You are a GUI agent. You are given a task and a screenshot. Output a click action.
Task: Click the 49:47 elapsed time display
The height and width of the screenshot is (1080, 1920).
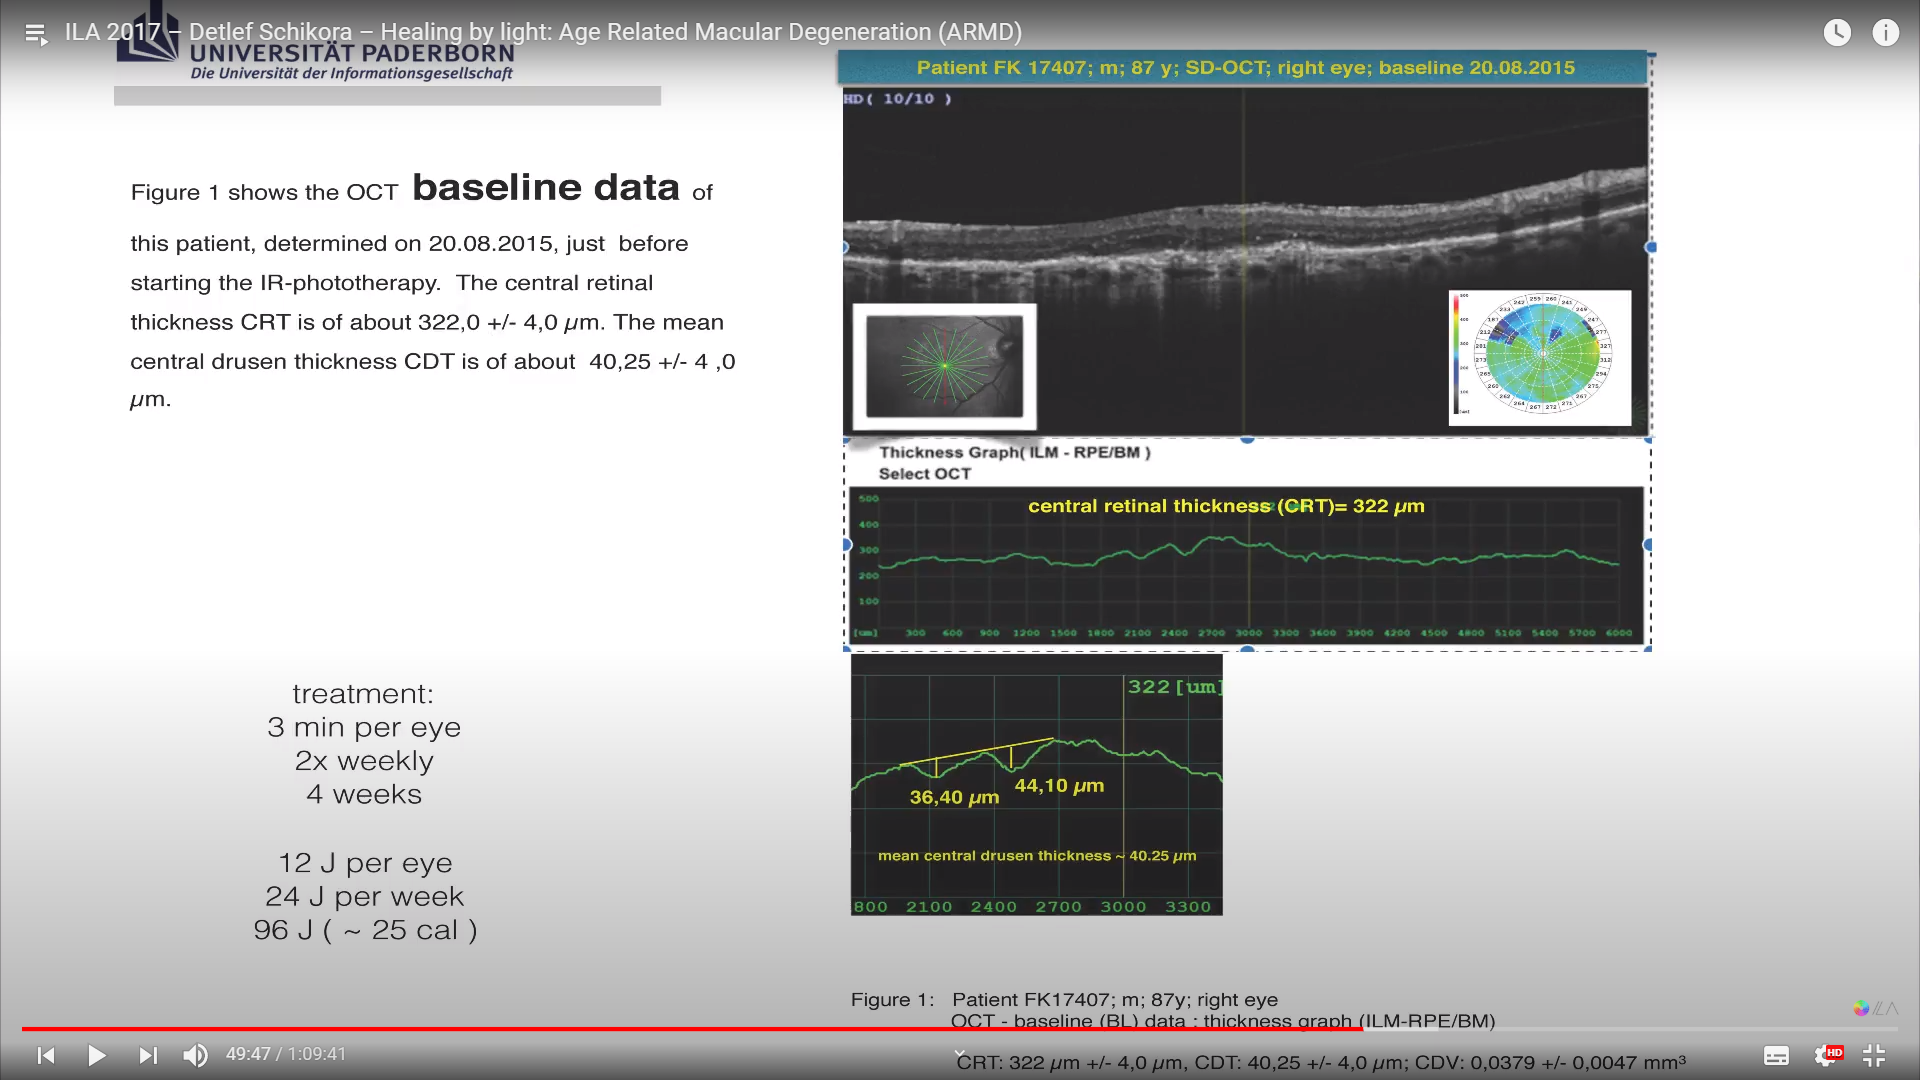[248, 1054]
